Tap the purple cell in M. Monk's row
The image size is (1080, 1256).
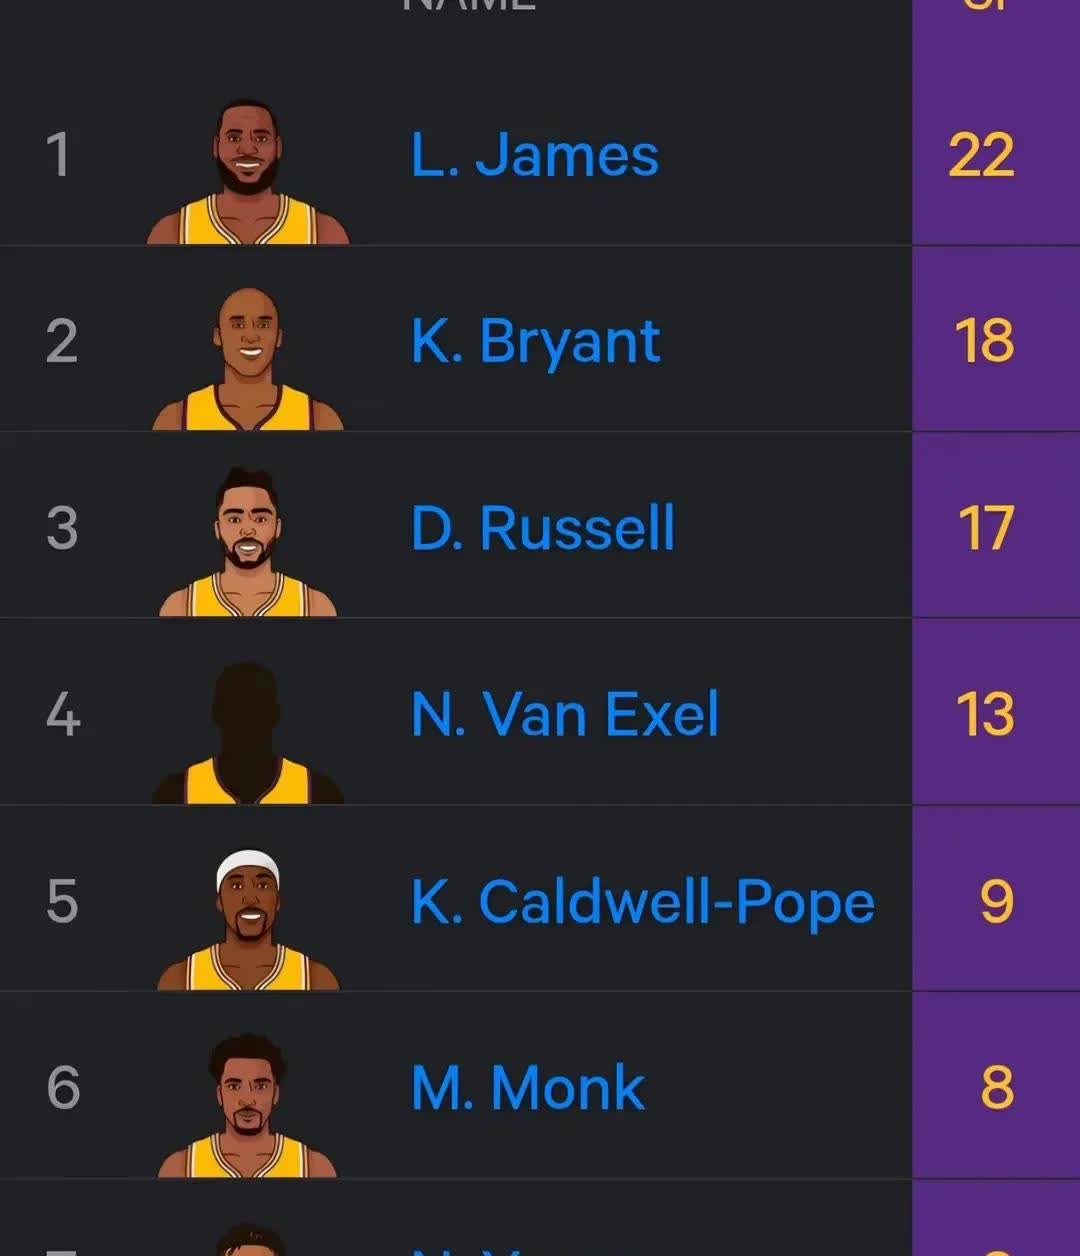click(x=996, y=1087)
